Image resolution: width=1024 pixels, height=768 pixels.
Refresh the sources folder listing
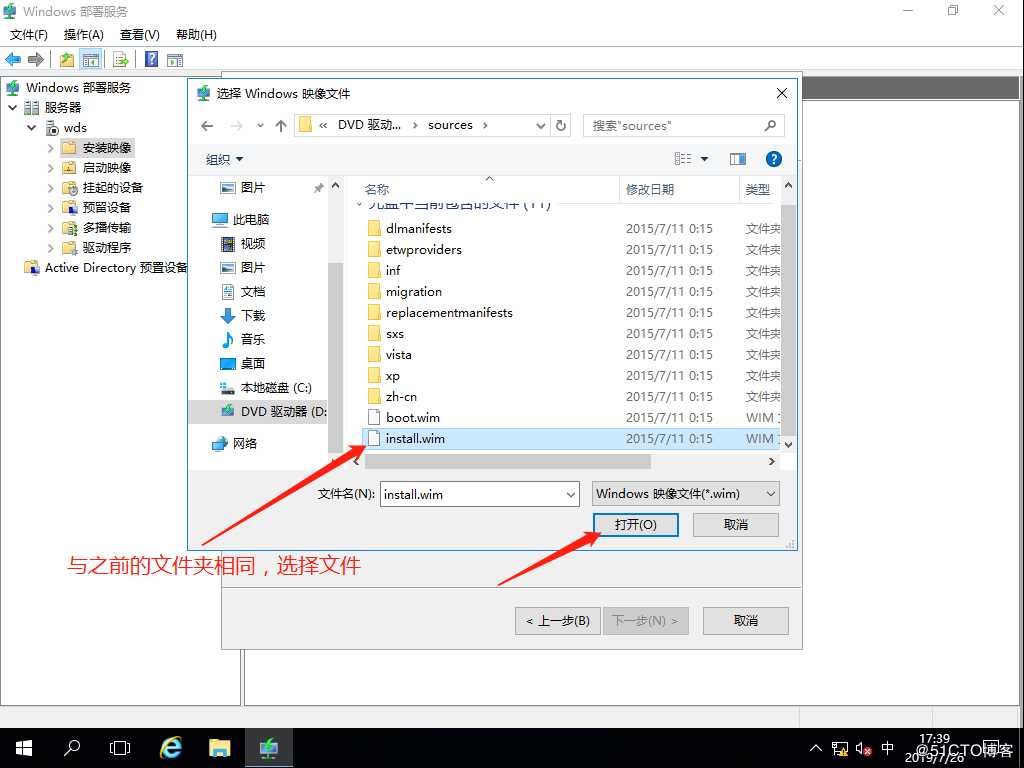[561, 125]
